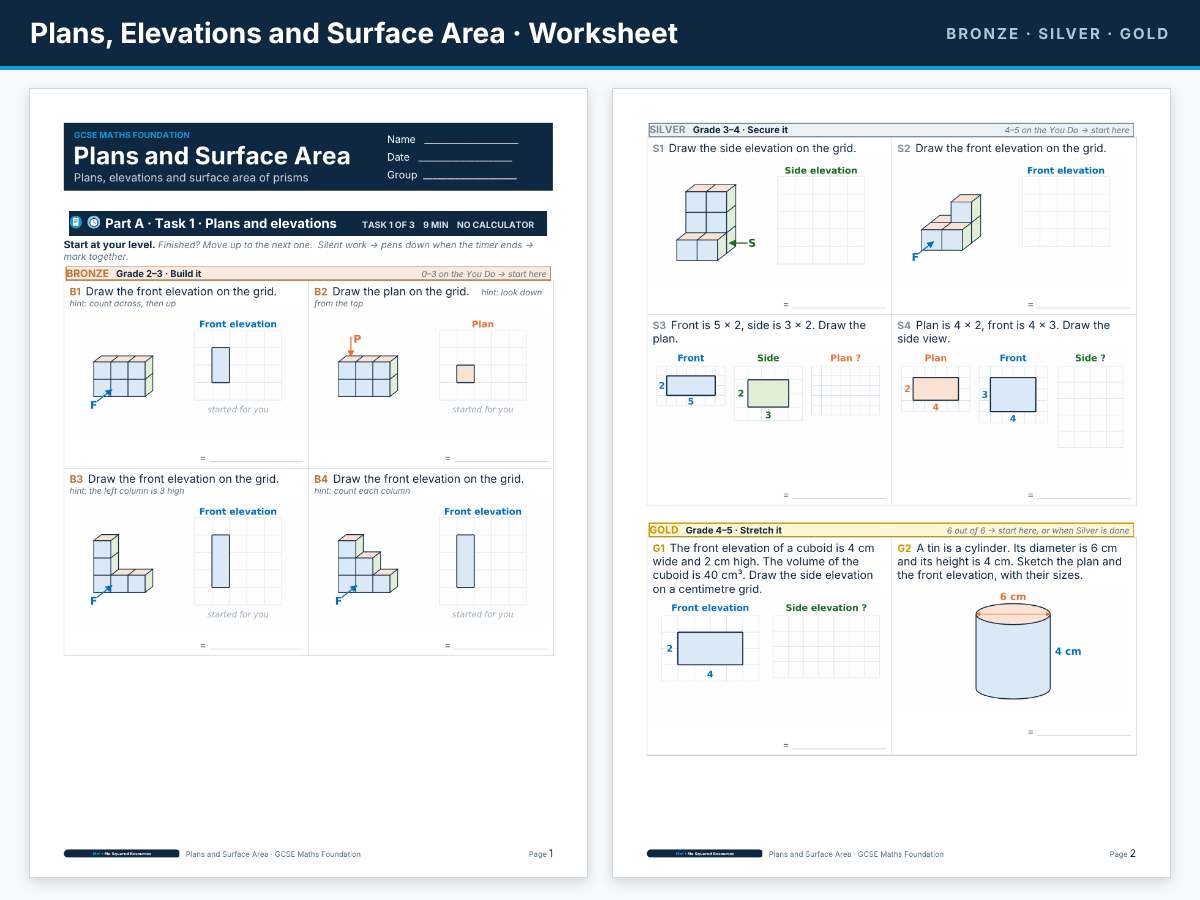Select the SILVER level band label

coord(668,130)
